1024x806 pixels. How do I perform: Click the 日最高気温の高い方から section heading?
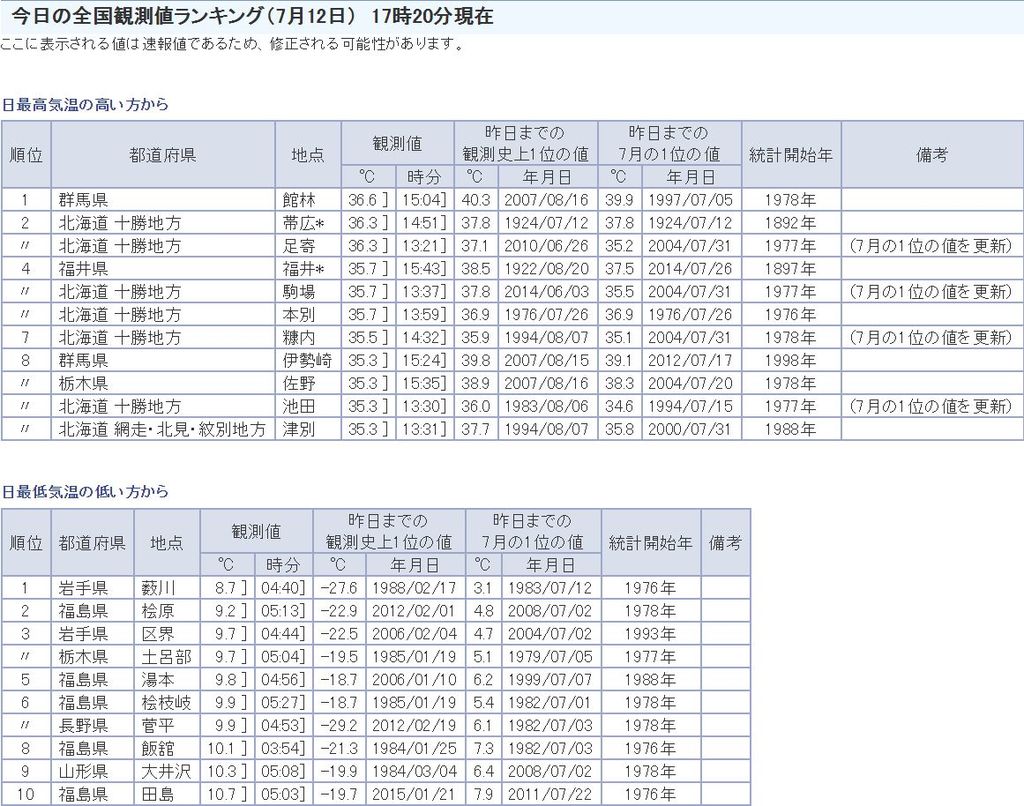[85, 104]
